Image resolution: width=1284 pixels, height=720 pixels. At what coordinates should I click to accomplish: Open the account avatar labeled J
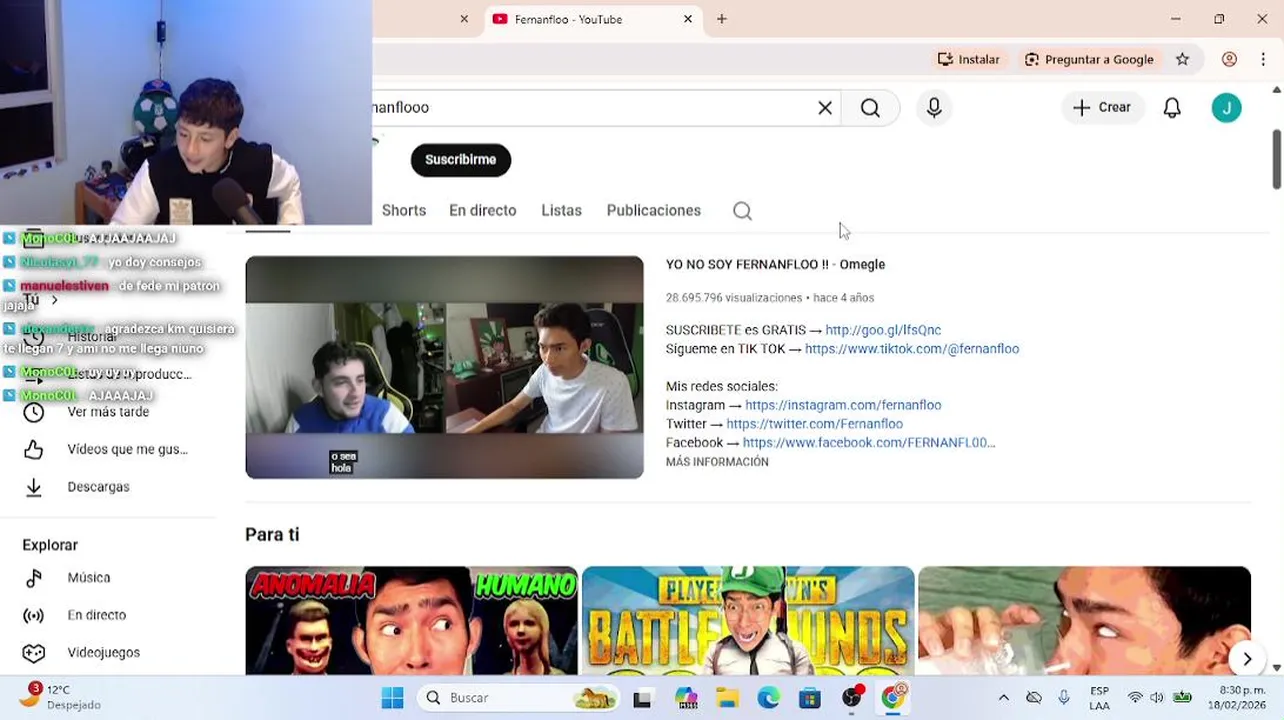(x=1226, y=108)
